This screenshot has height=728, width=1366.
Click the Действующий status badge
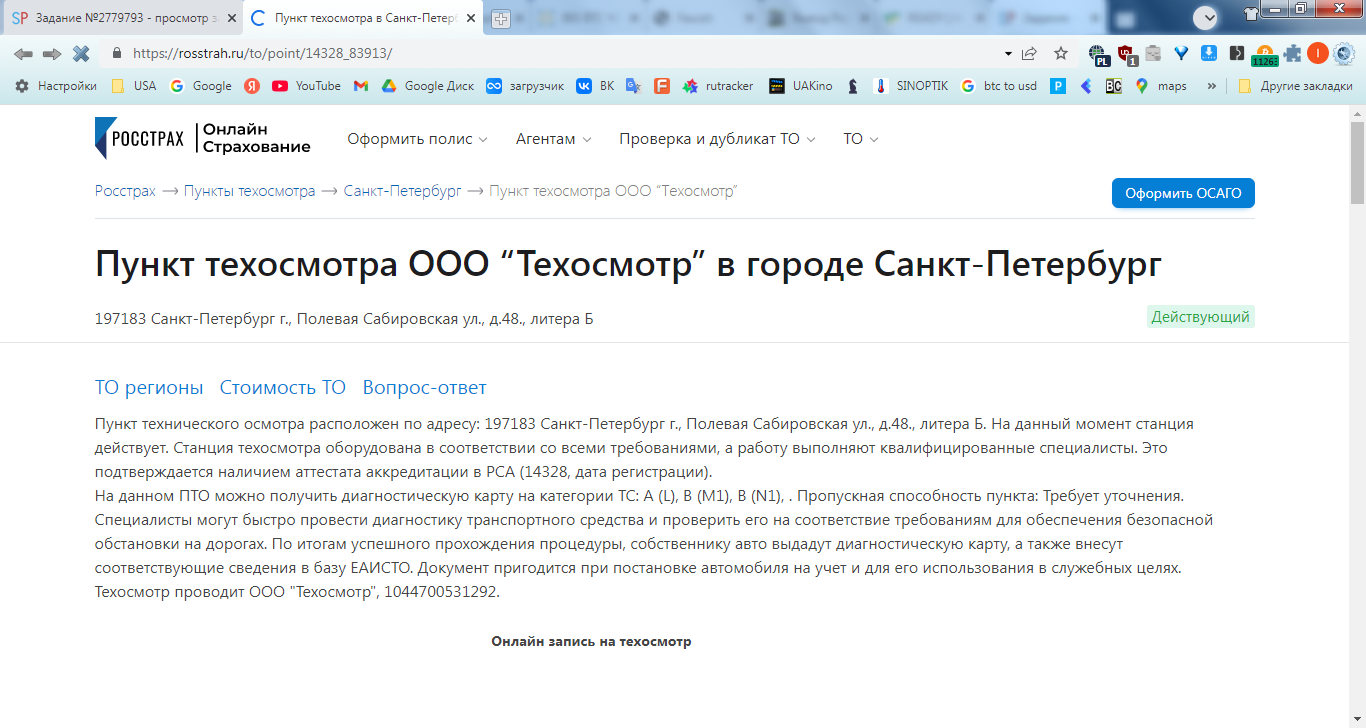click(1200, 317)
